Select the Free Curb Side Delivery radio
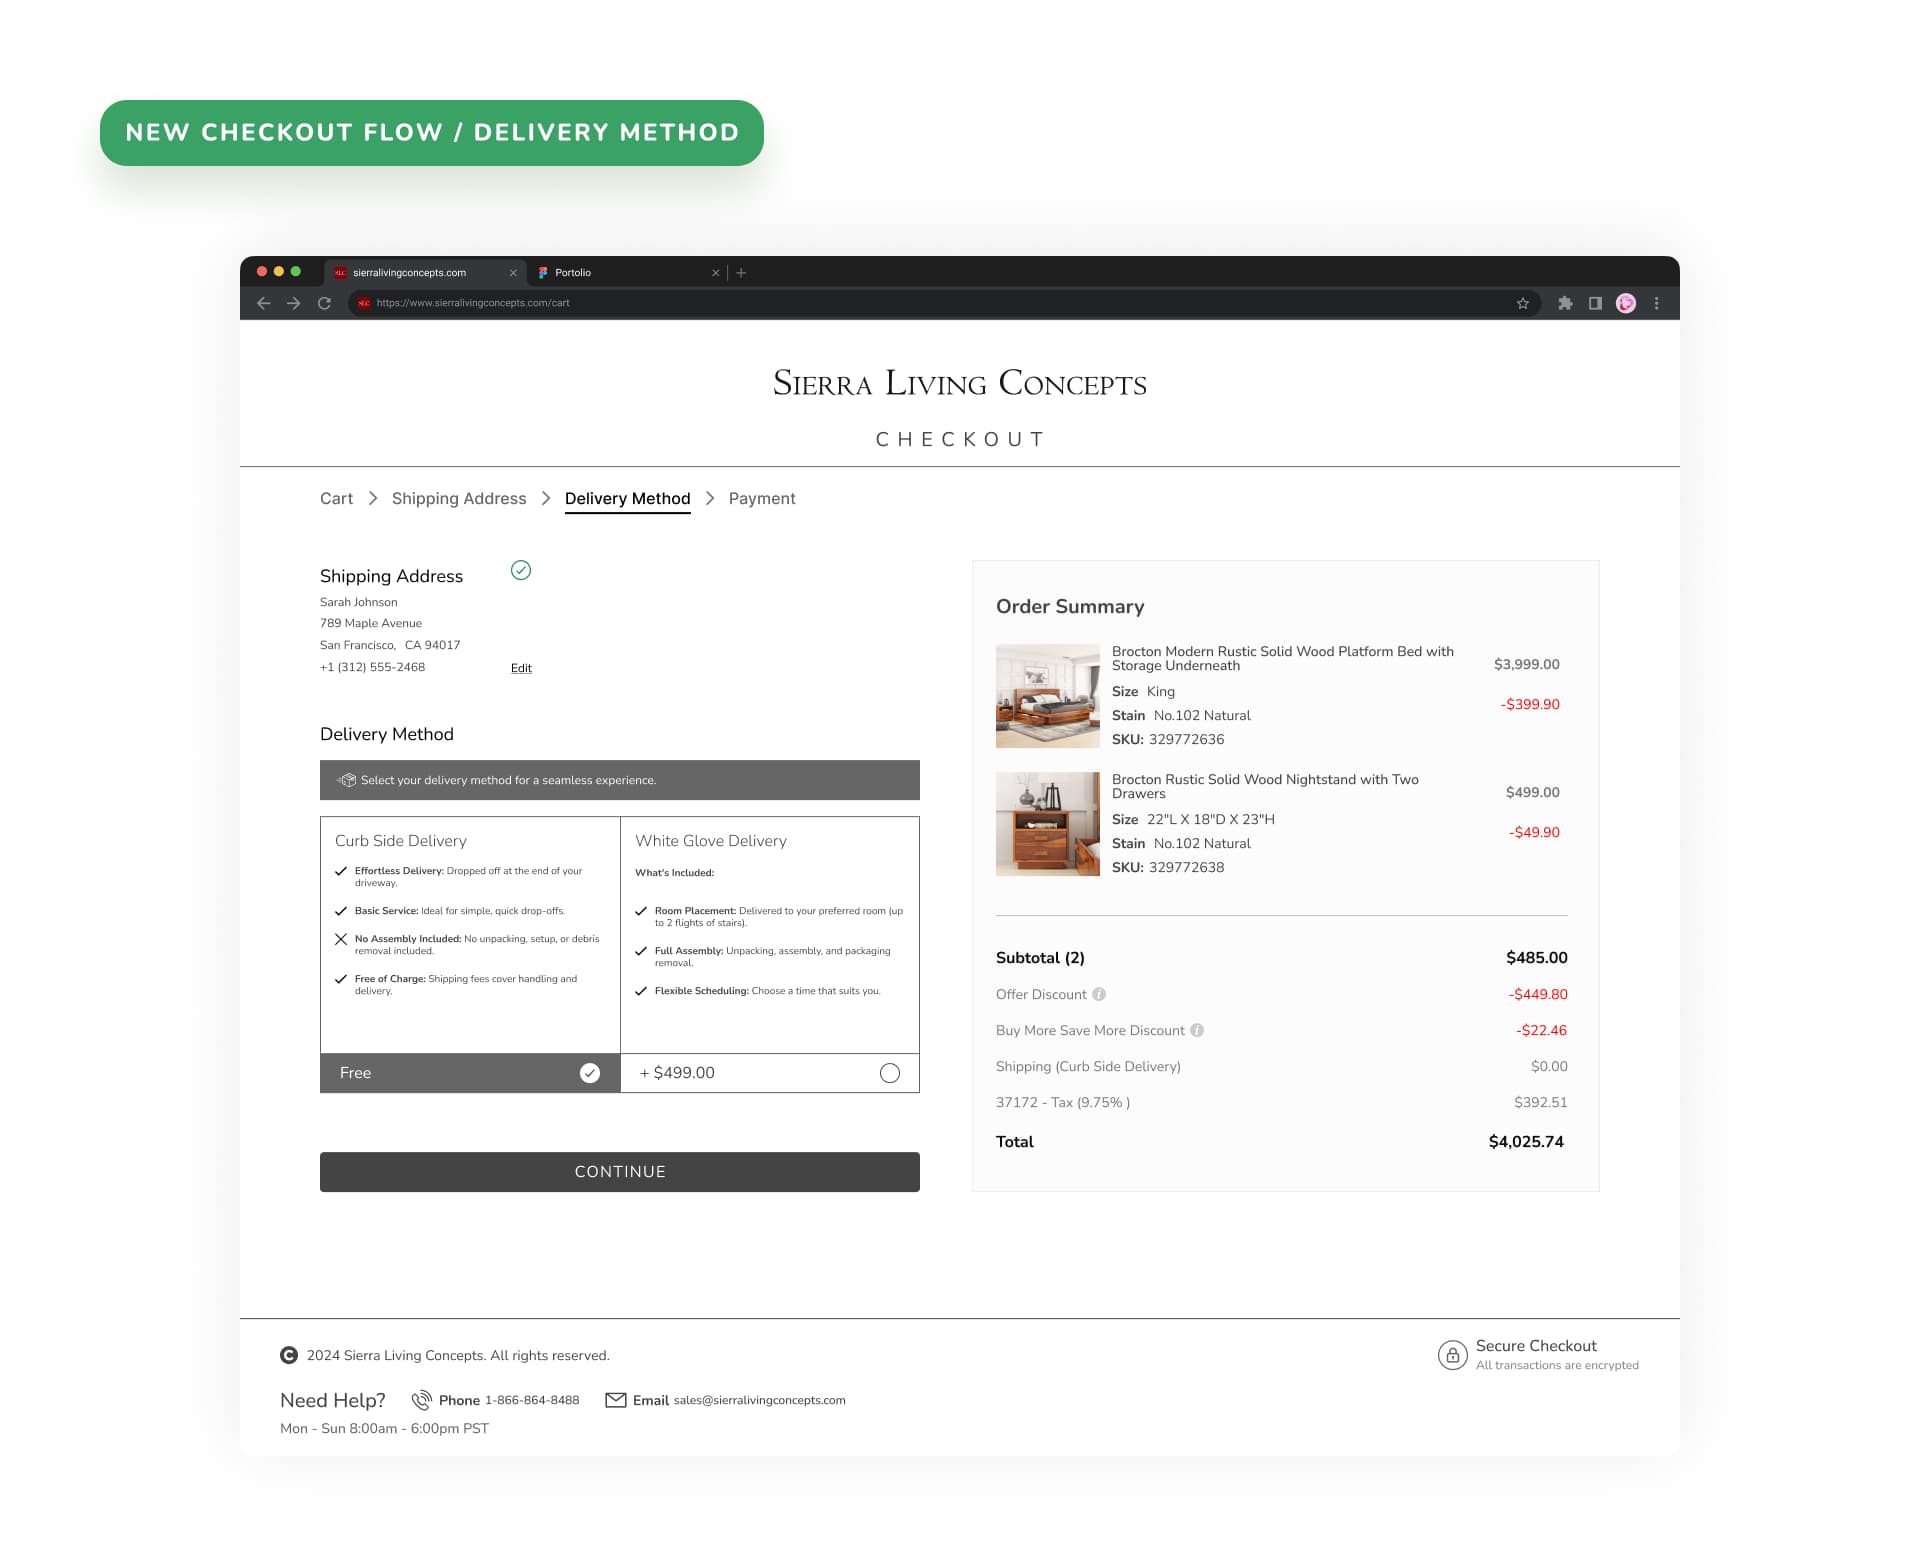This screenshot has height=1556, width=1920. 590,1073
